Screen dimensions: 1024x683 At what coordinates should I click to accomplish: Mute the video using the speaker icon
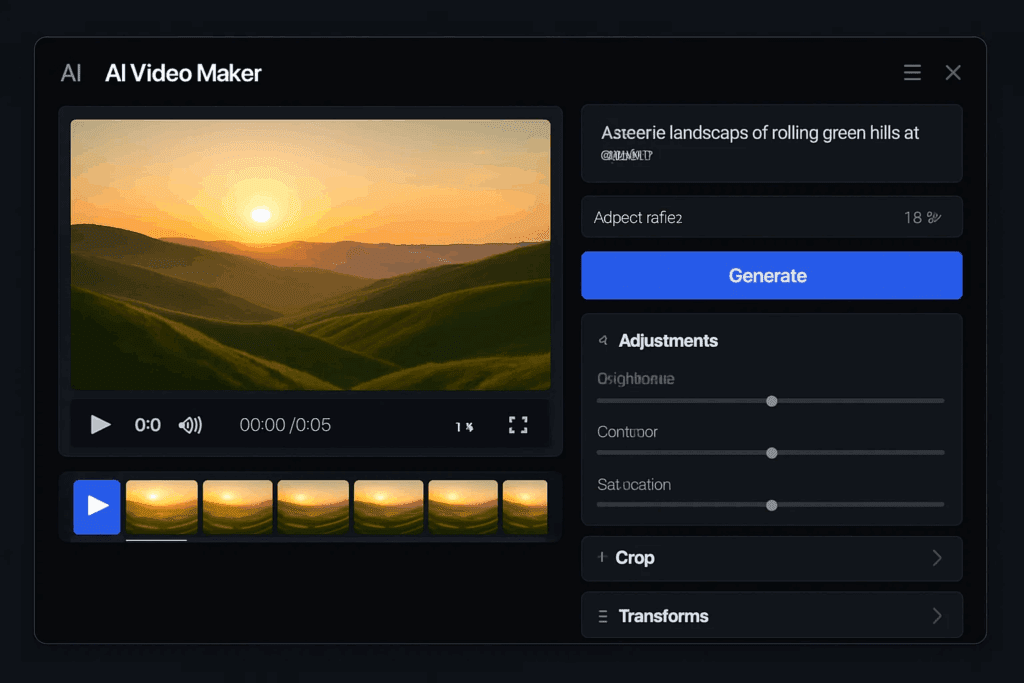pos(190,424)
